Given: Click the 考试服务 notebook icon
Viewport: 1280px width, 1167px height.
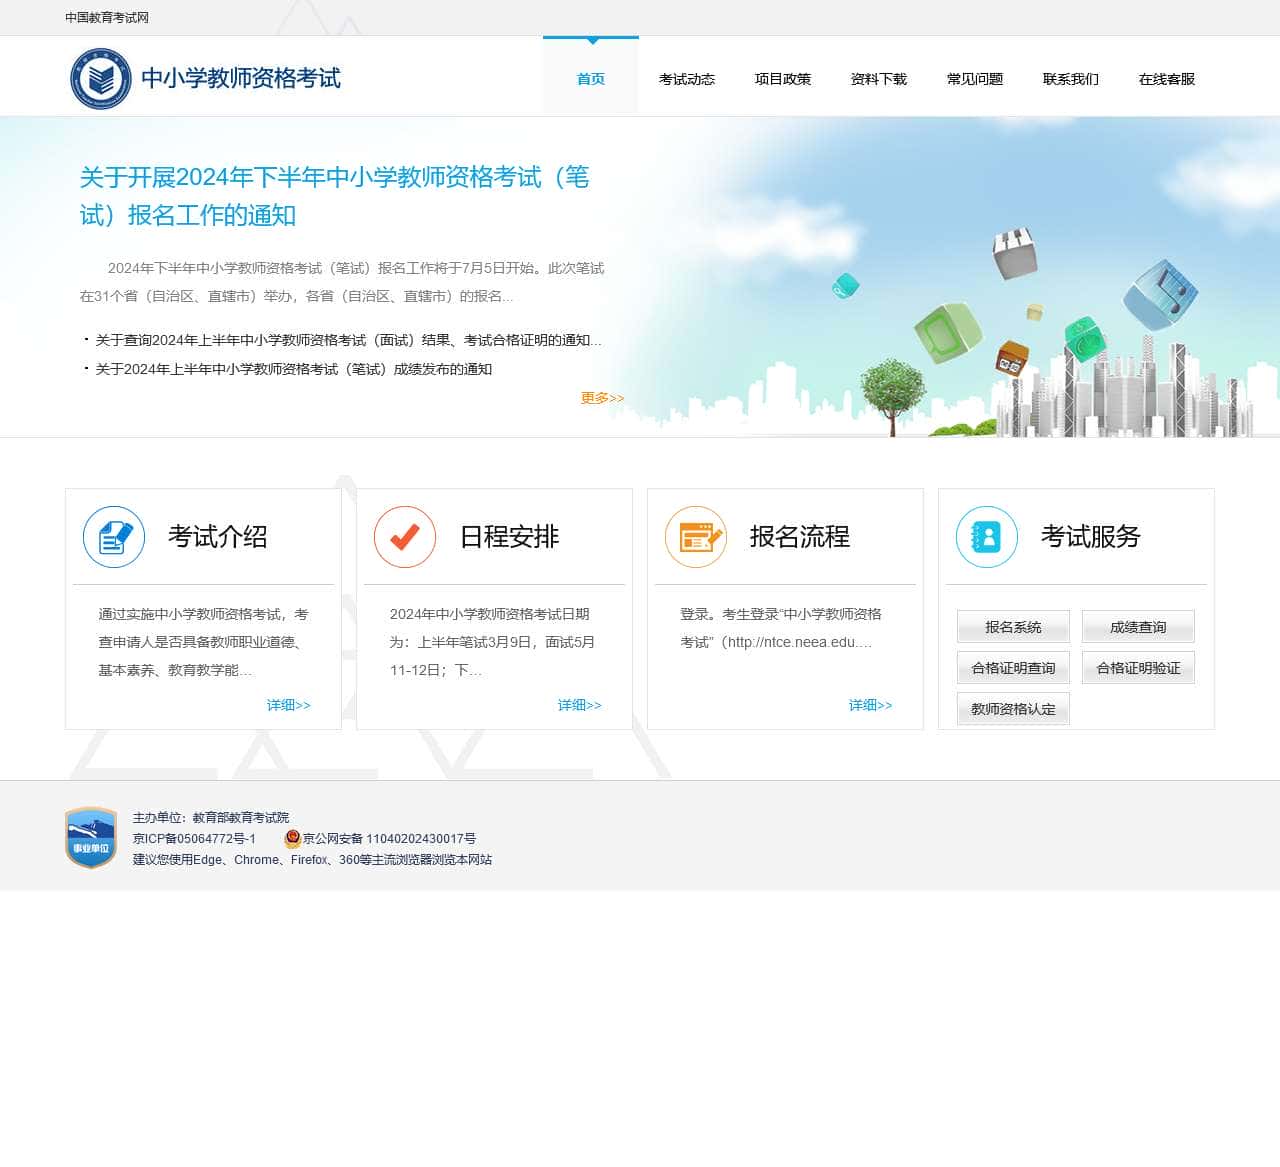Looking at the screenshot, I should [987, 537].
